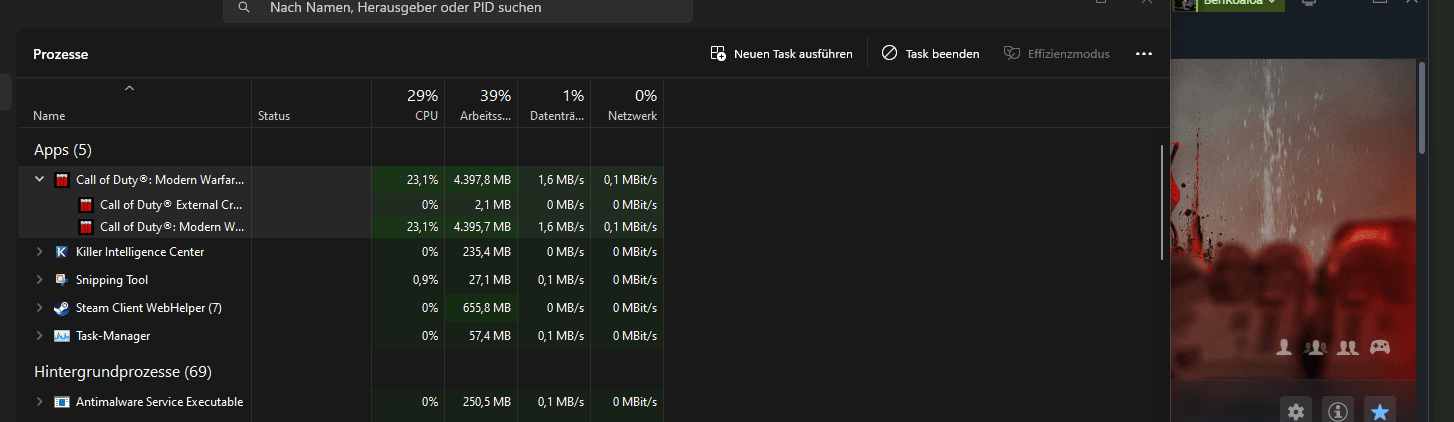Click the two-people icon in Steam
The width and height of the screenshot is (1454, 422).
tap(1348, 347)
